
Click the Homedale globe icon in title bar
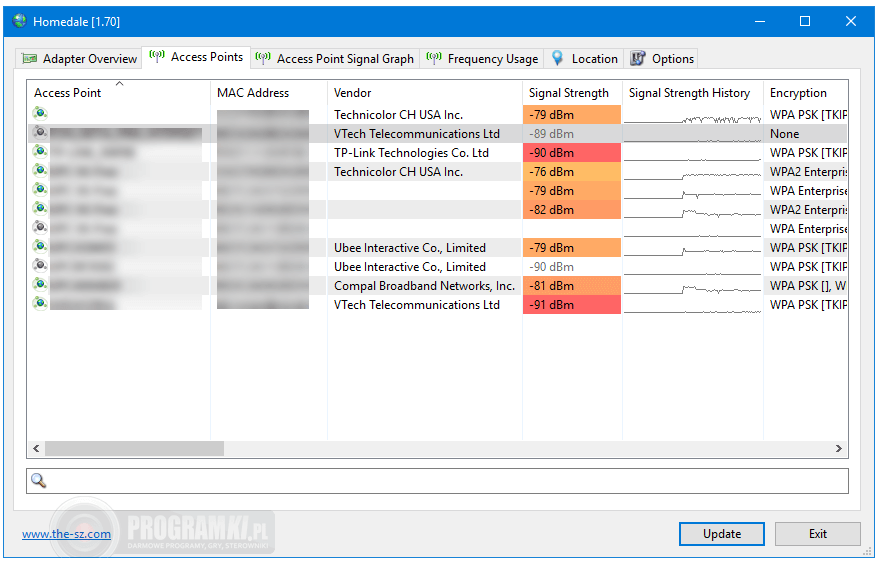(20, 21)
